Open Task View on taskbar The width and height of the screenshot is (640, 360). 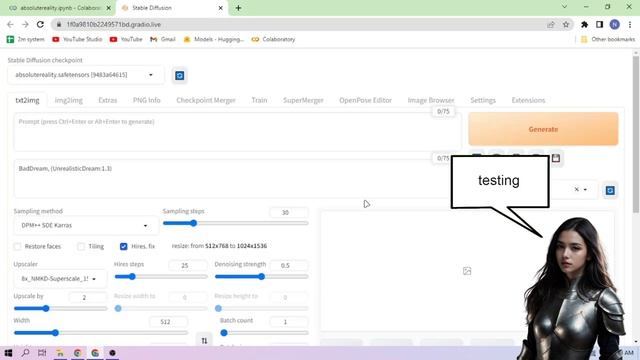pyautogui.click(x=42, y=353)
